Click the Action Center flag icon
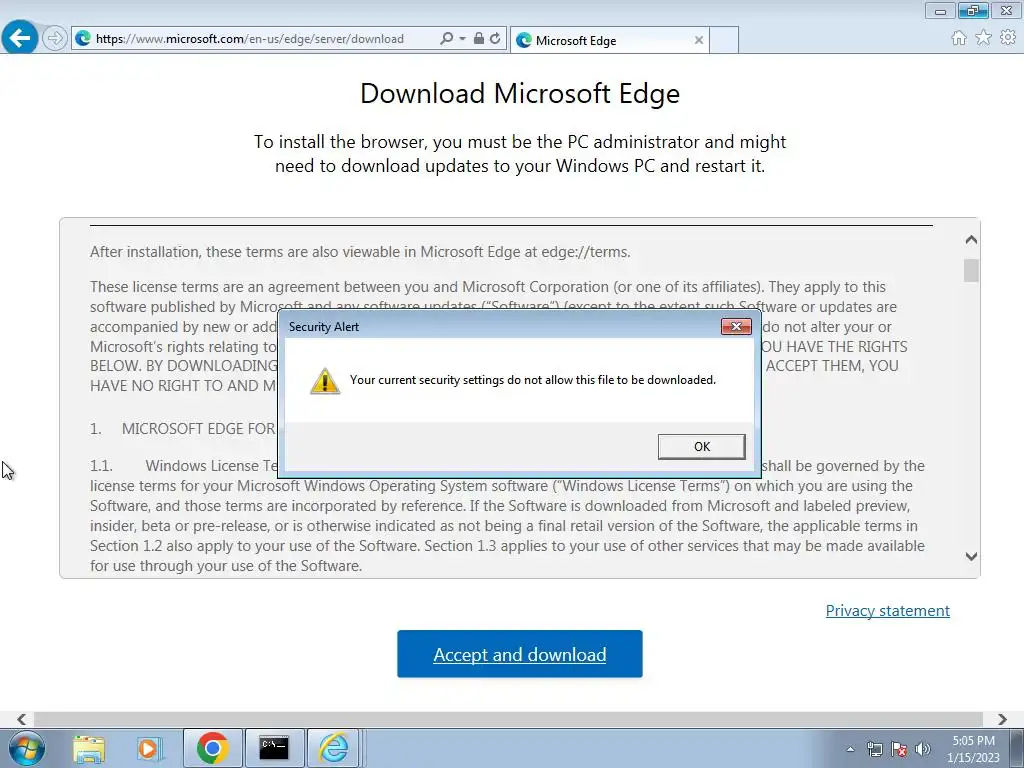This screenshot has height=768, width=1024. click(899, 749)
